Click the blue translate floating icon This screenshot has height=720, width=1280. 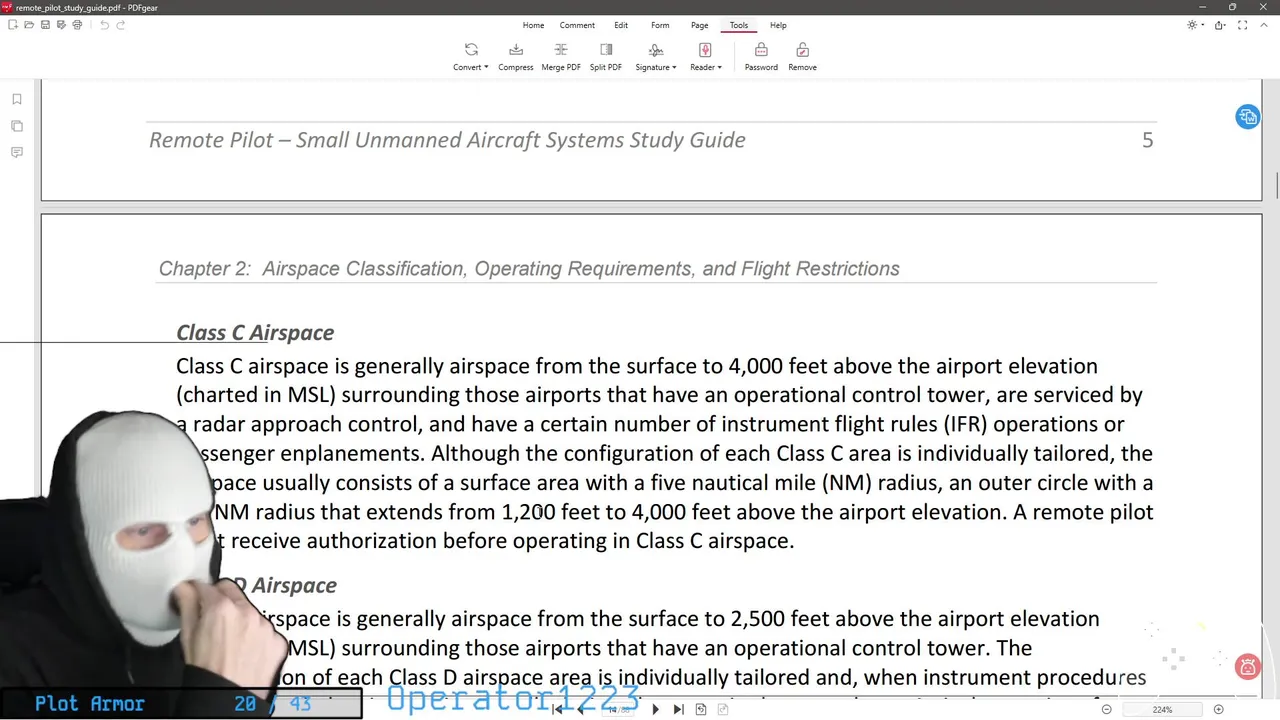(1247, 117)
